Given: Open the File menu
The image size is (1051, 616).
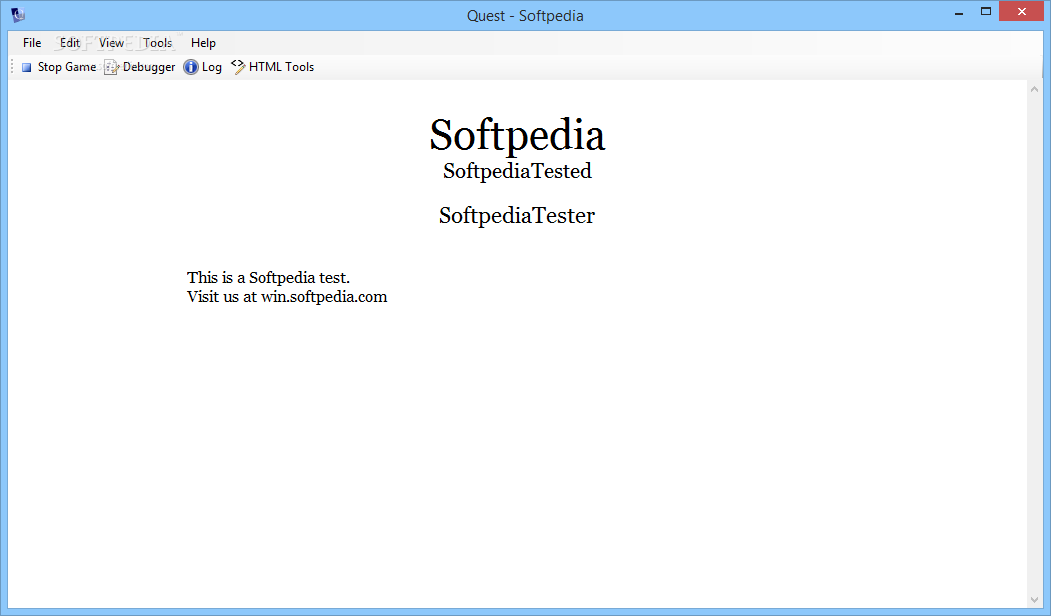Looking at the screenshot, I should click(32, 43).
